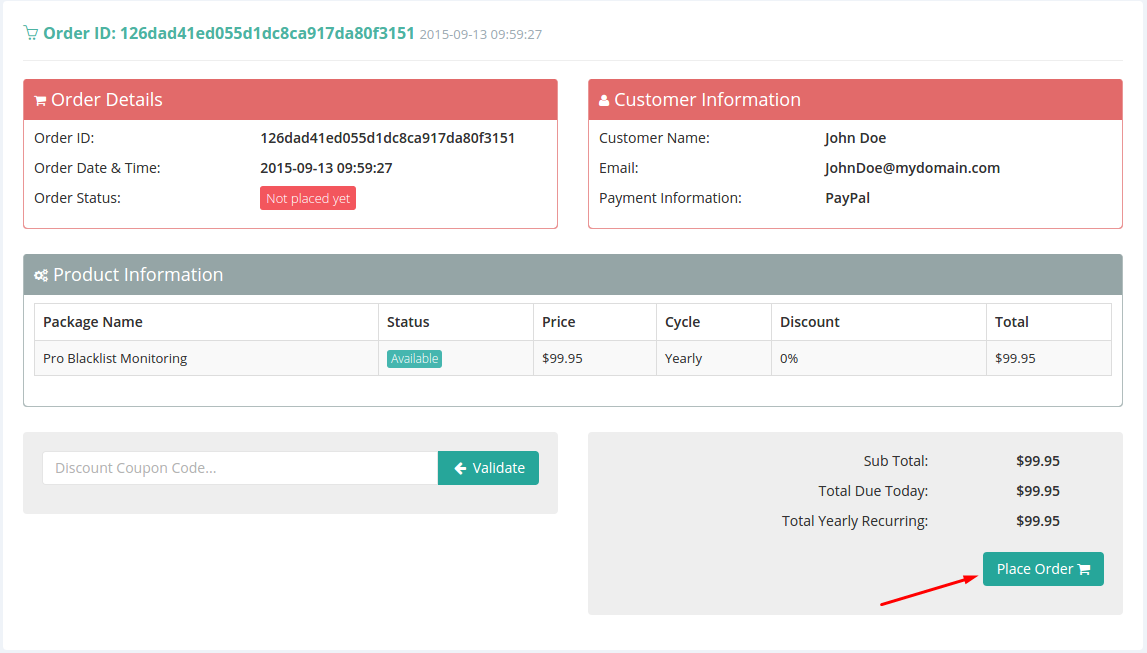Click the 'PayPal' payment information value
1147x653 pixels.
tap(847, 198)
